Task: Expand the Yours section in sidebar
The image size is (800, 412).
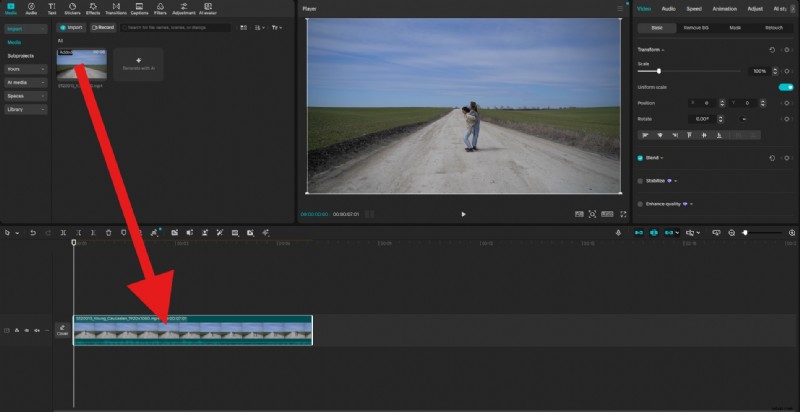Action: (26, 69)
